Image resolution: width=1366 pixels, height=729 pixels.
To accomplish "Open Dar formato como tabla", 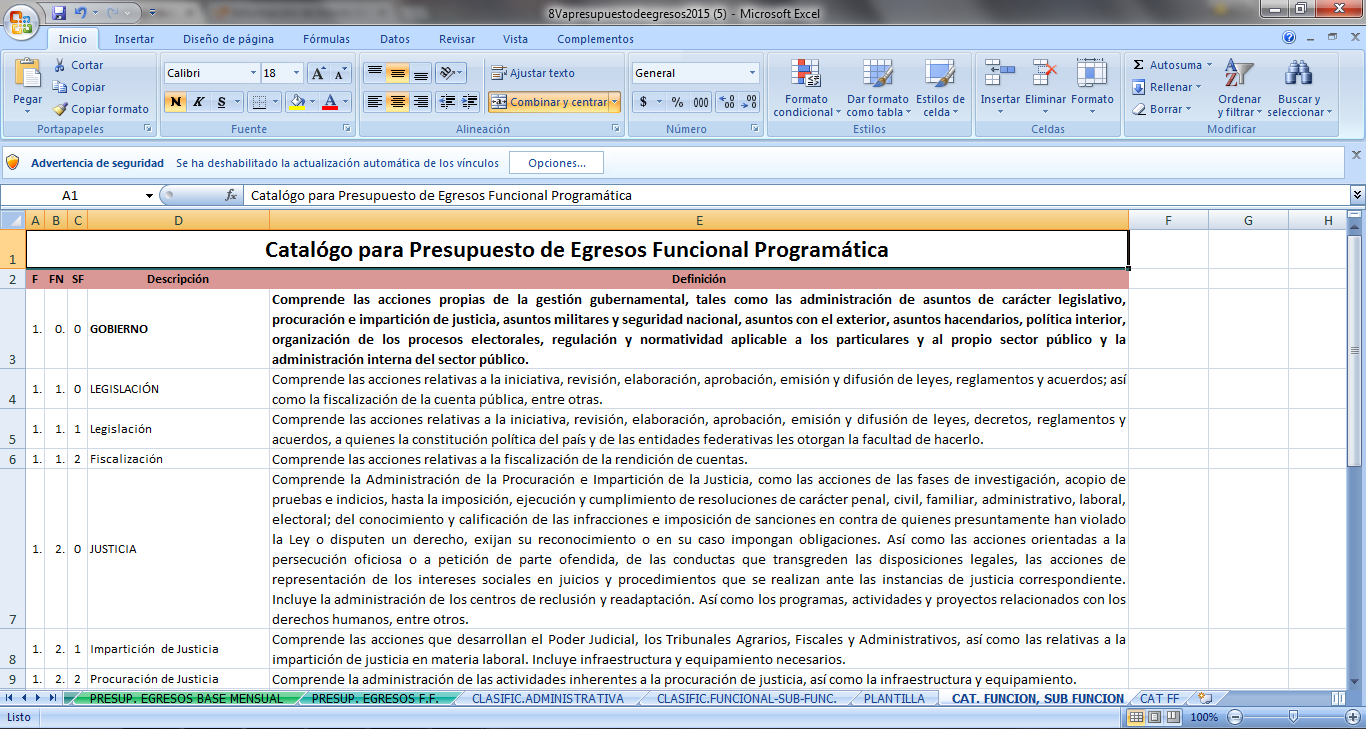I will coord(877,88).
